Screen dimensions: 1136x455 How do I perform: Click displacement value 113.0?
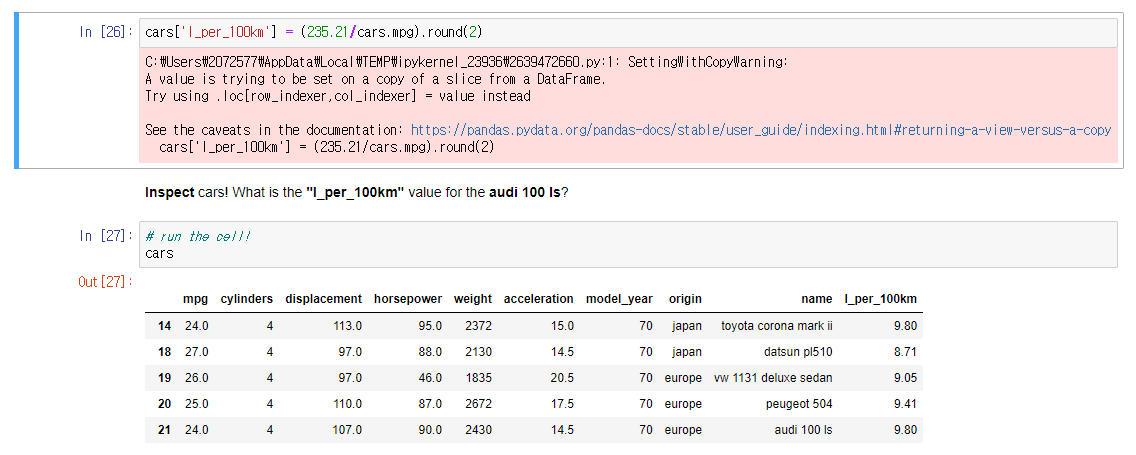[347, 326]
